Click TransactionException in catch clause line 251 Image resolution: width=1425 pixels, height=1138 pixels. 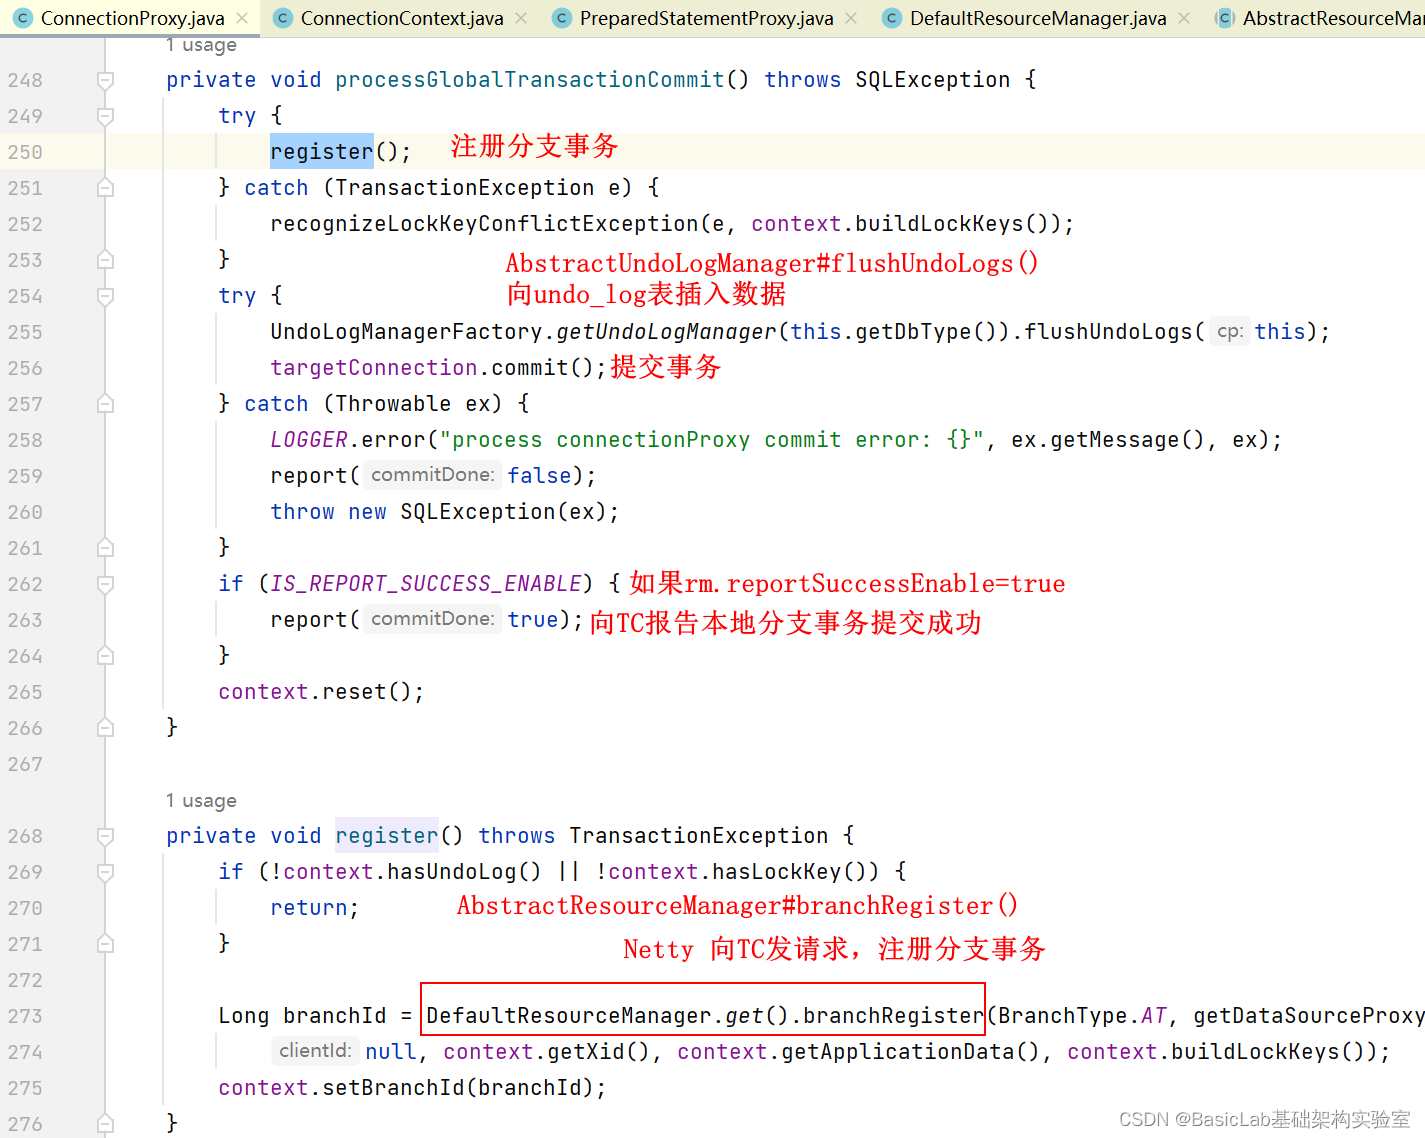[x=465, y=188]
